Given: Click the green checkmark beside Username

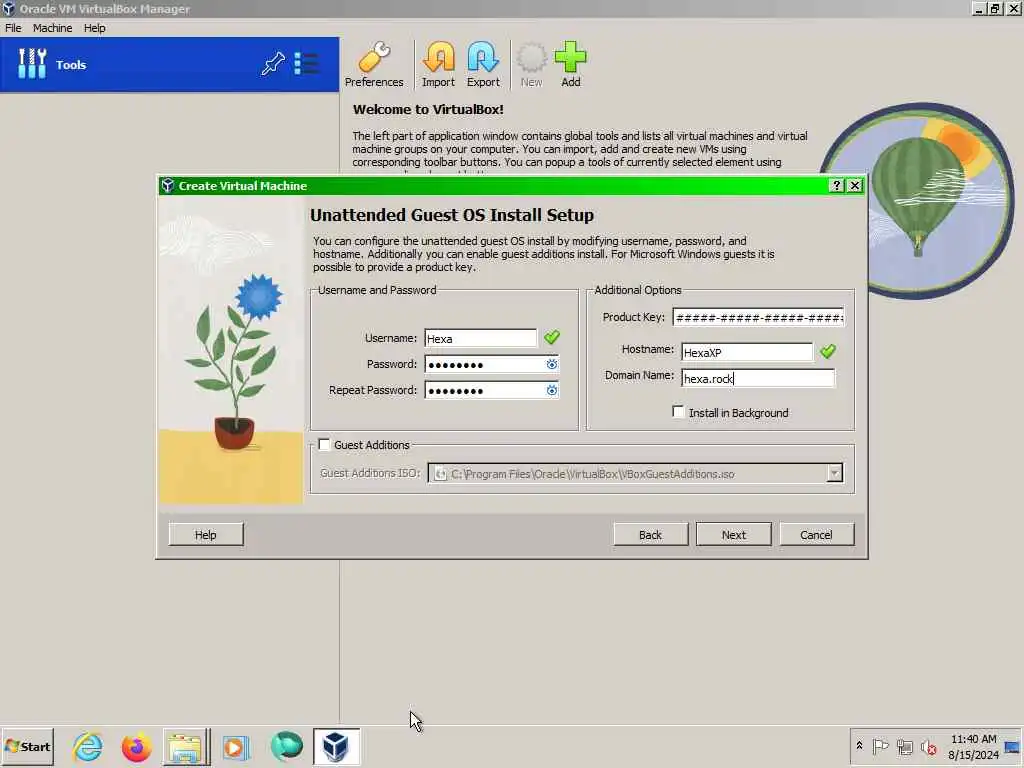Looking at the screenshot, I should pos(552,337).
